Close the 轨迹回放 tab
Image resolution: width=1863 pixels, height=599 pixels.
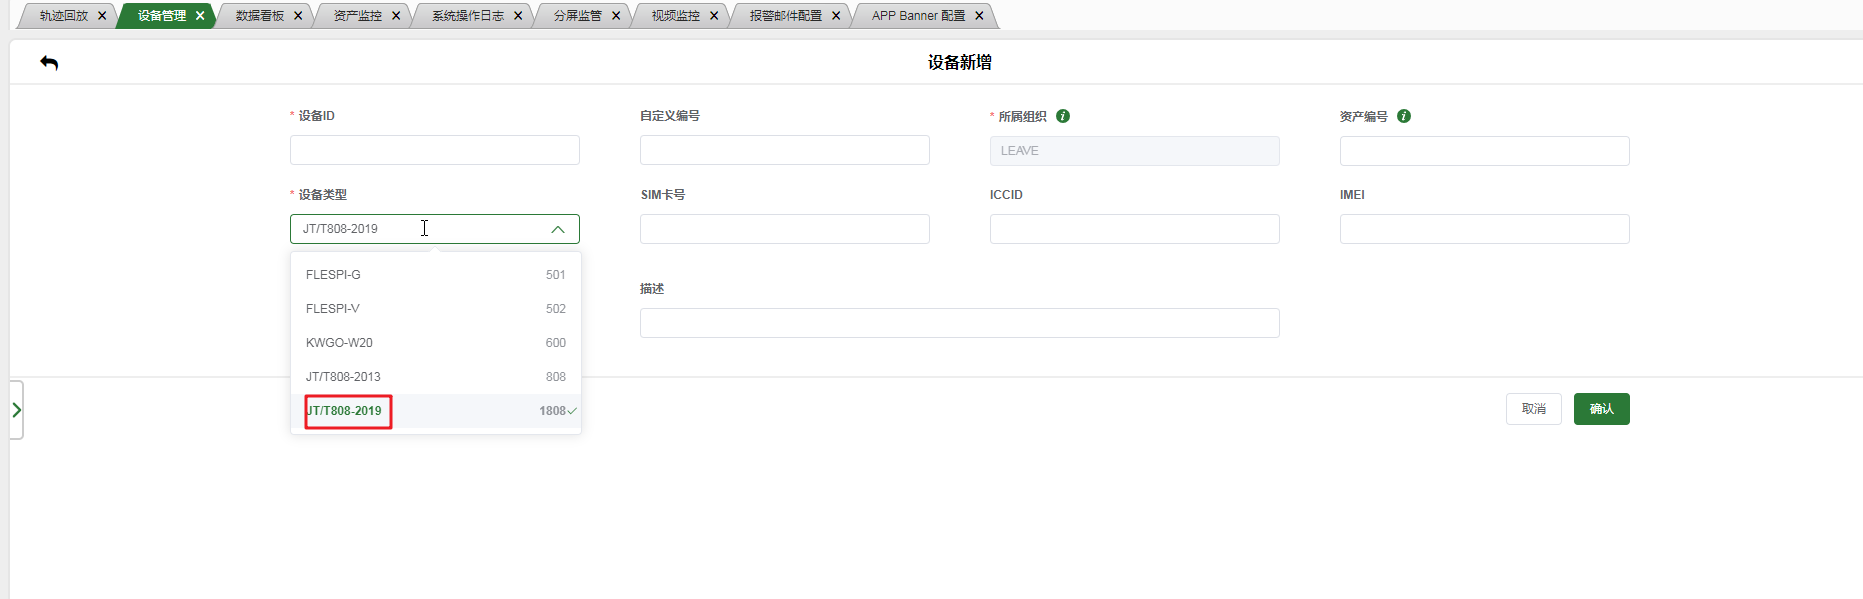tap(102, 16)
